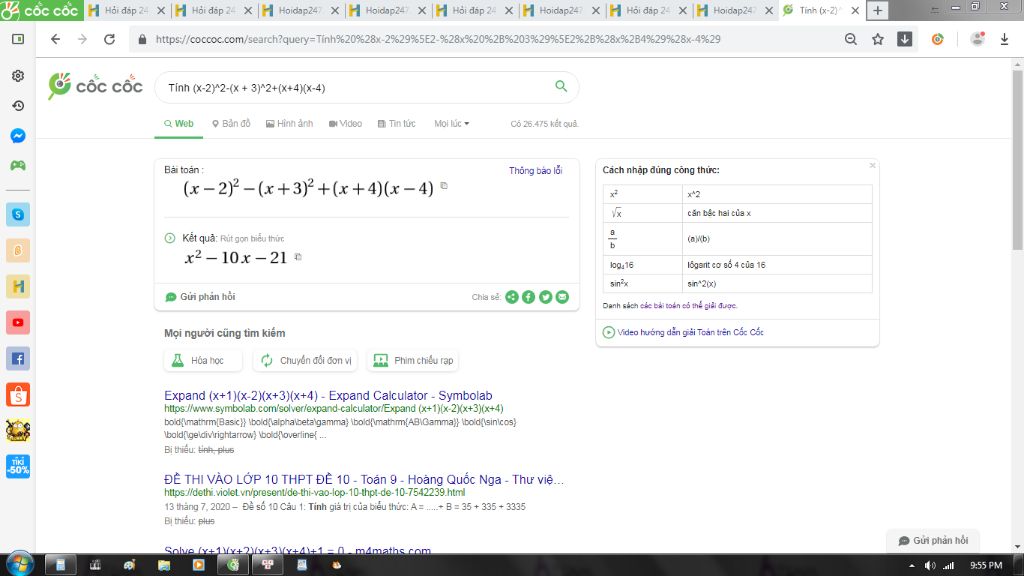
Task: Open the Hoidap247 sidebar shortcut
Action: [18, 286]
